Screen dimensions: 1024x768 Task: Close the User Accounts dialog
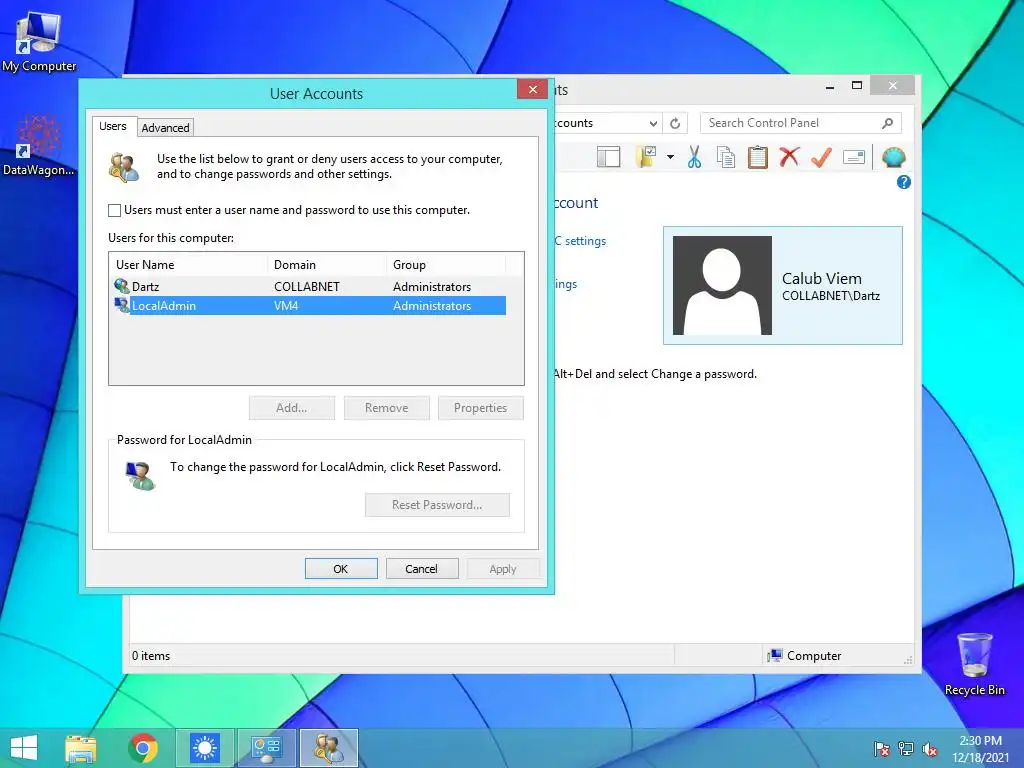532,89
